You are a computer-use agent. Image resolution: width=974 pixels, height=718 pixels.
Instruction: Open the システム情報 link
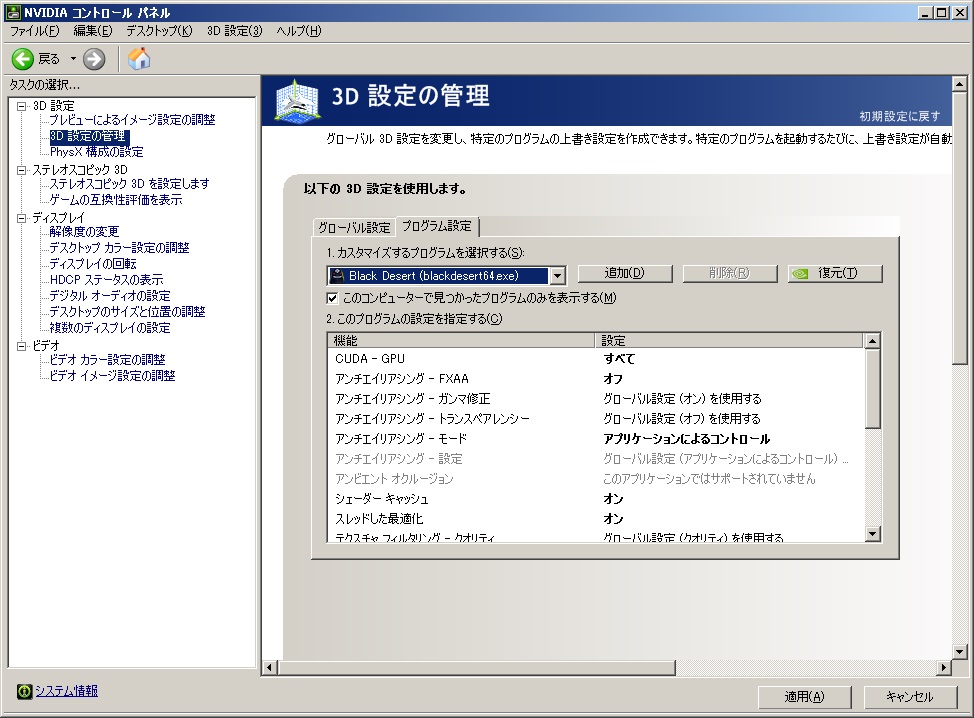[x=66, y=691]
